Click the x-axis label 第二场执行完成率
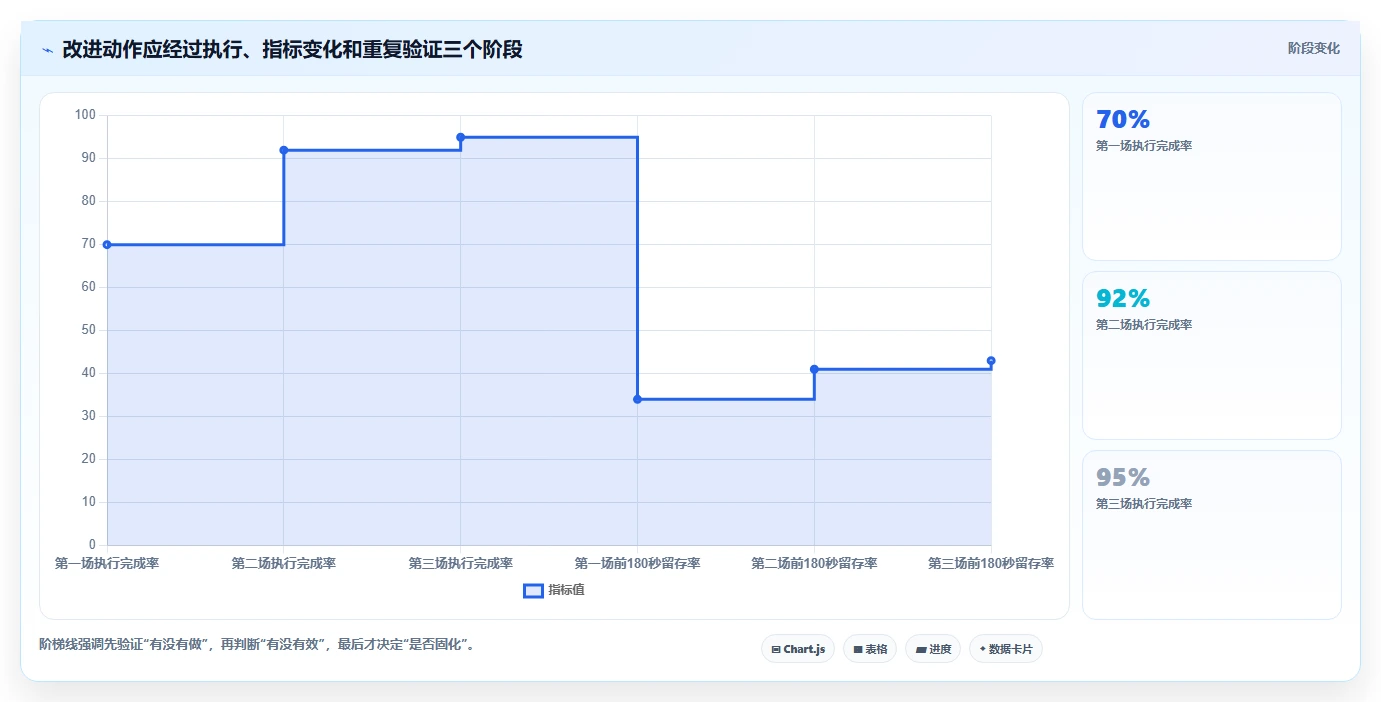 coord(284,563)
